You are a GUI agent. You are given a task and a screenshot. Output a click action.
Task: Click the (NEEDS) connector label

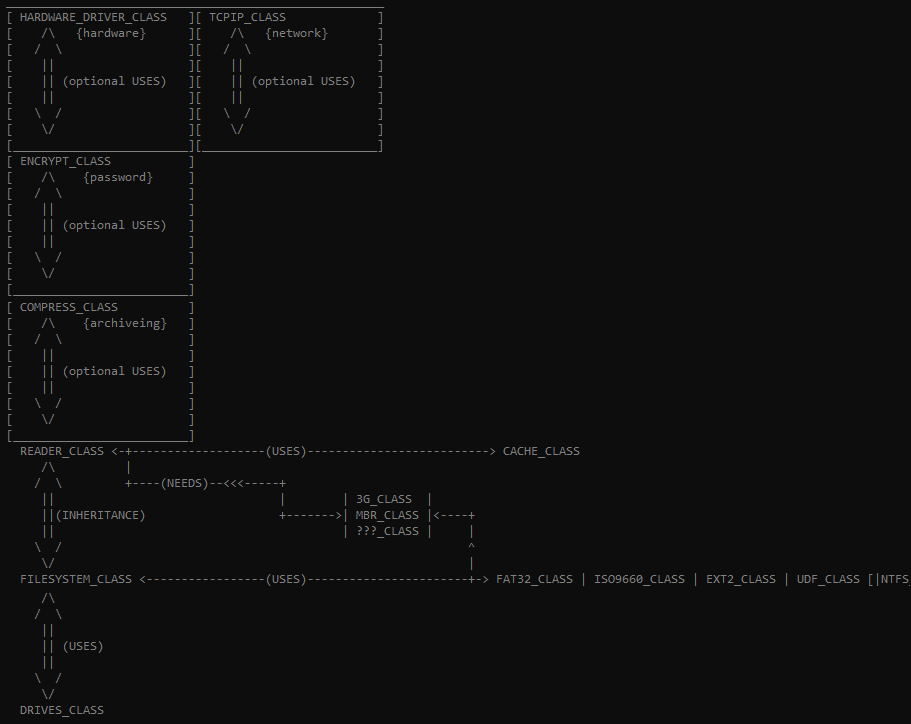coord(185,483)
